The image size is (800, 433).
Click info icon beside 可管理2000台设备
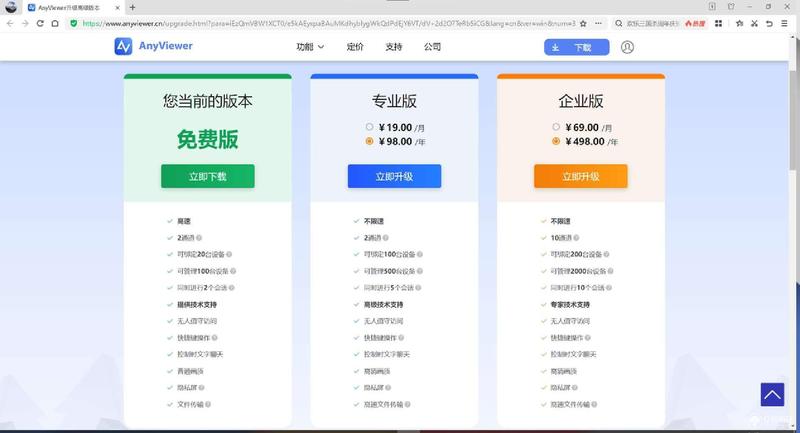(x=610, y=271)
